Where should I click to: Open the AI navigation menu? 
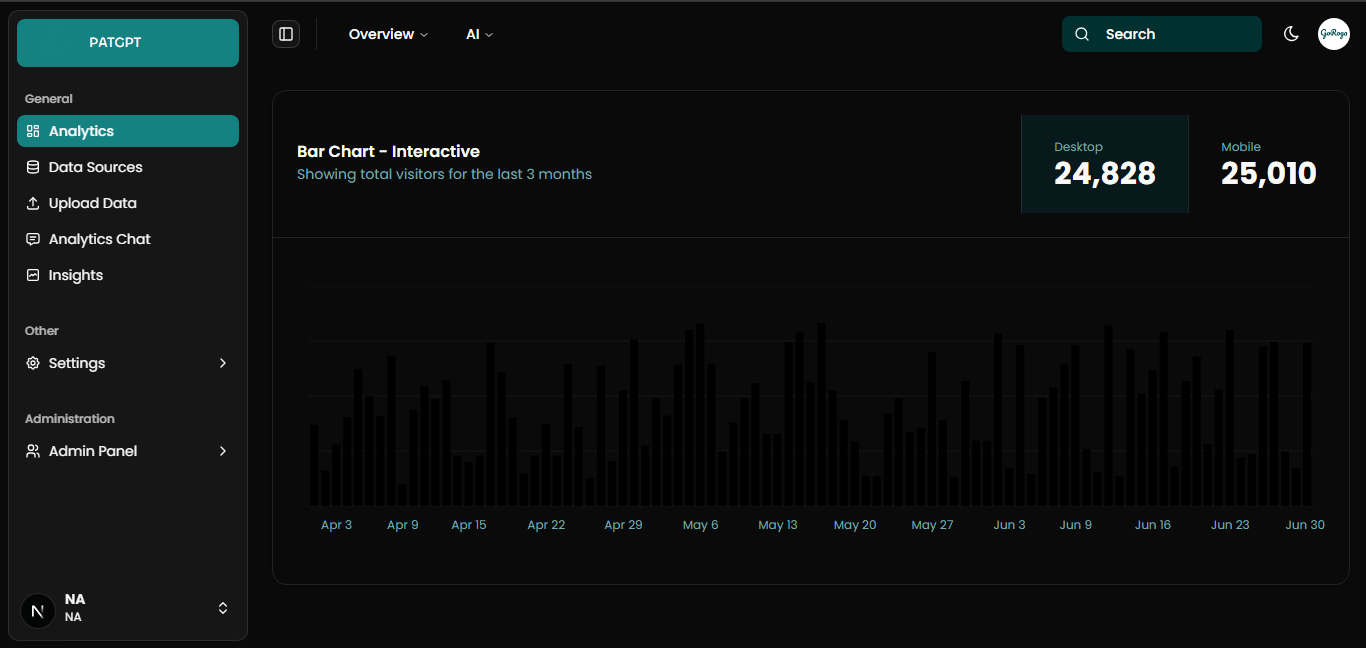(x=479, y=34)
